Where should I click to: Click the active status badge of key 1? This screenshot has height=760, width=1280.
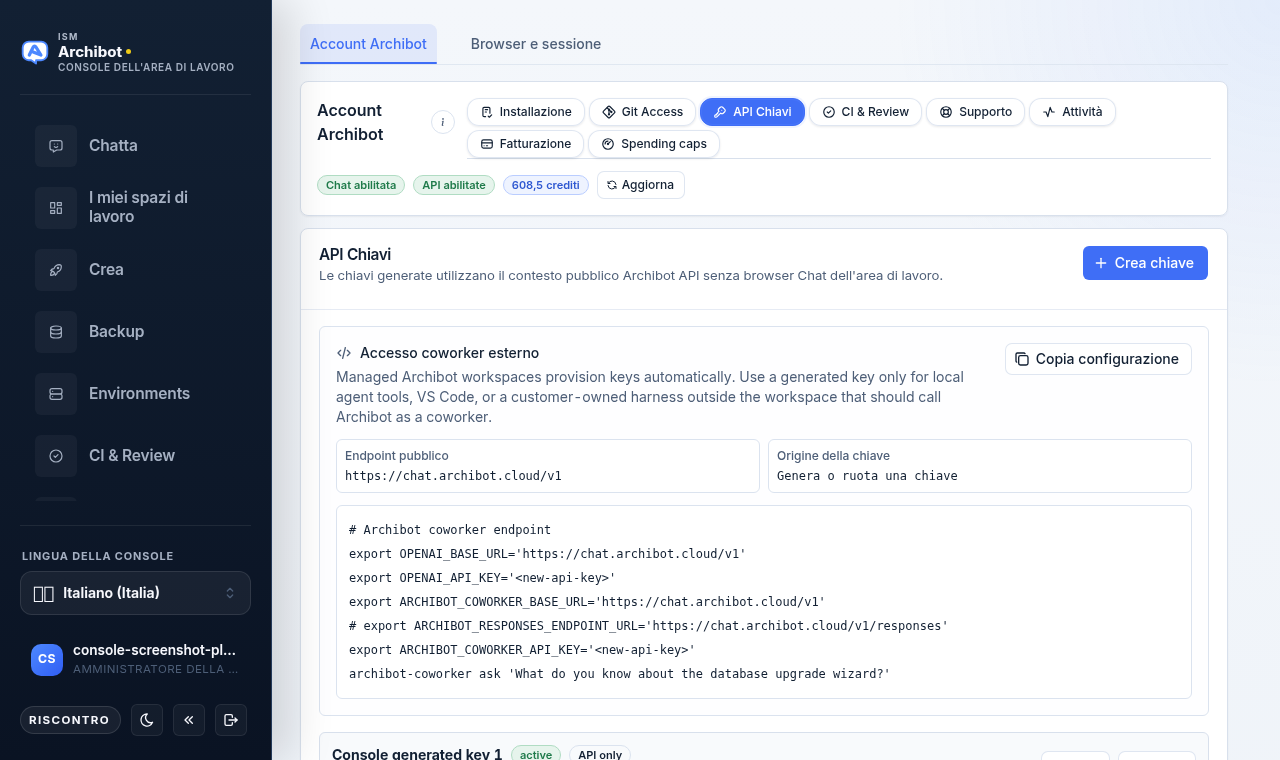coord(536,754)
